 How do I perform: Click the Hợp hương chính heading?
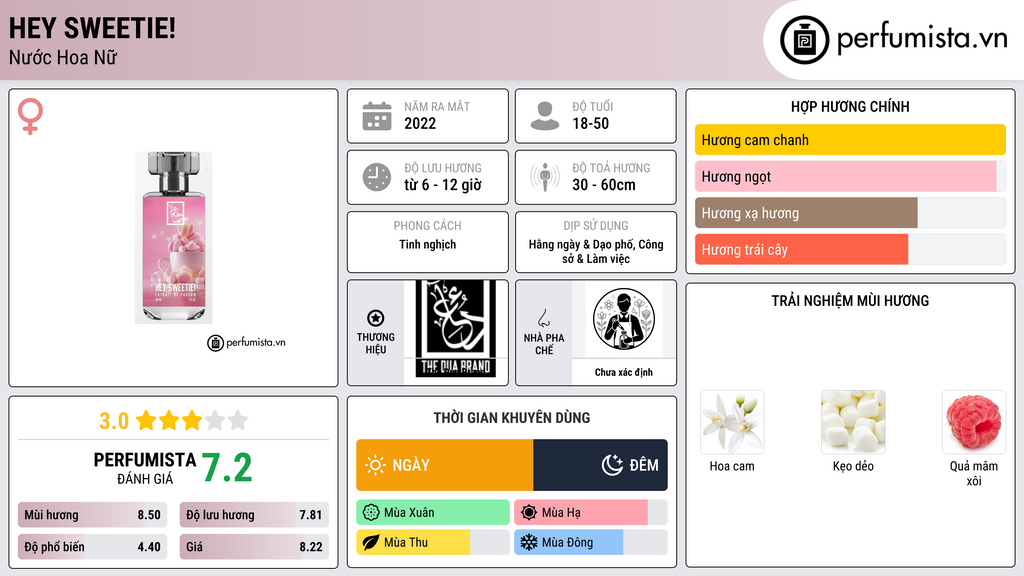coord(850,106)
